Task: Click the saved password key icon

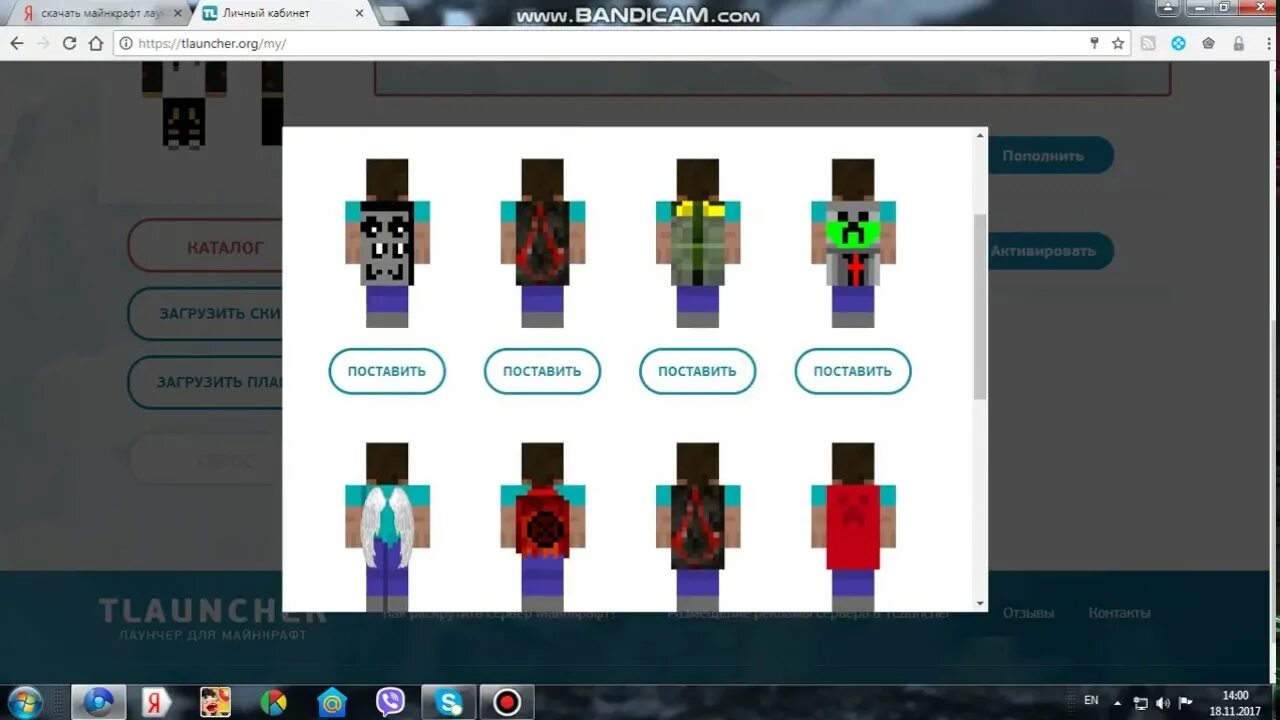Action: coord(1094,44)
